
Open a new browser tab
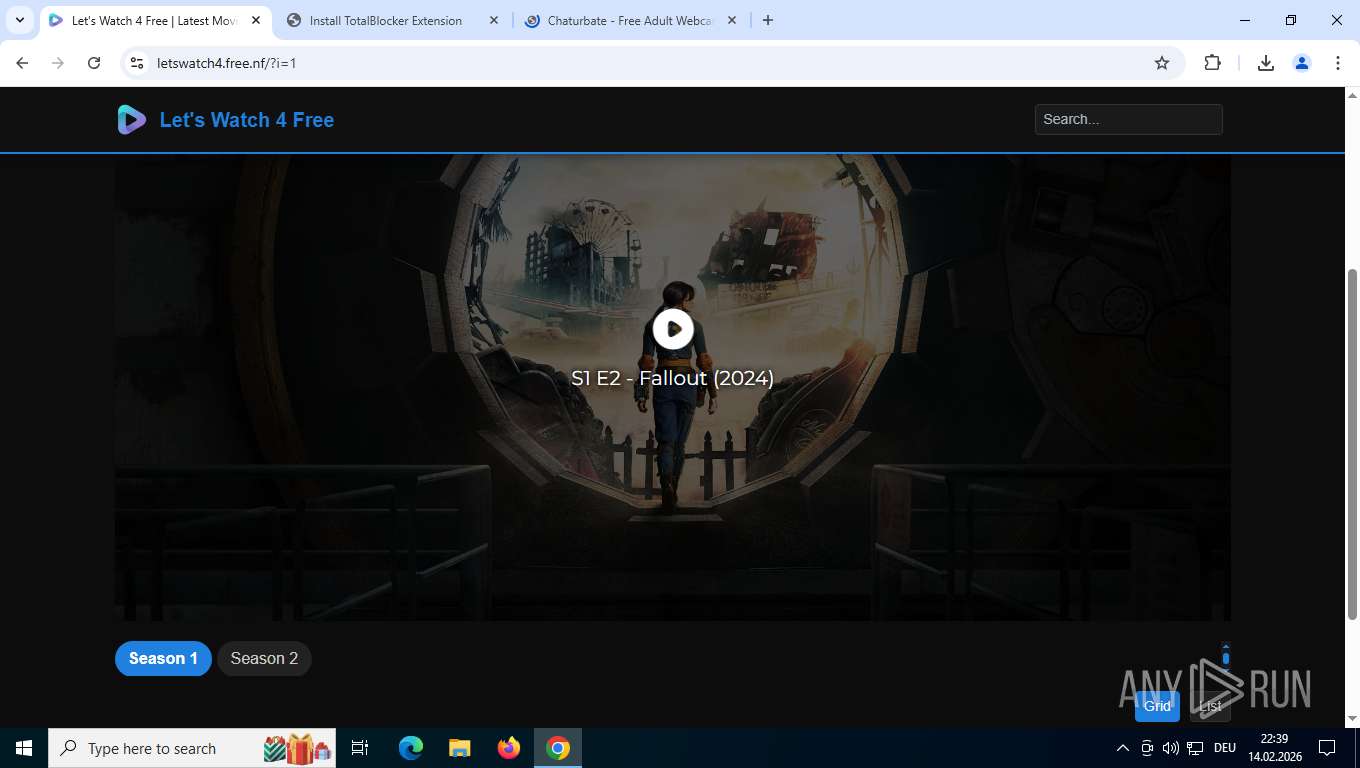tap(768, 20)
